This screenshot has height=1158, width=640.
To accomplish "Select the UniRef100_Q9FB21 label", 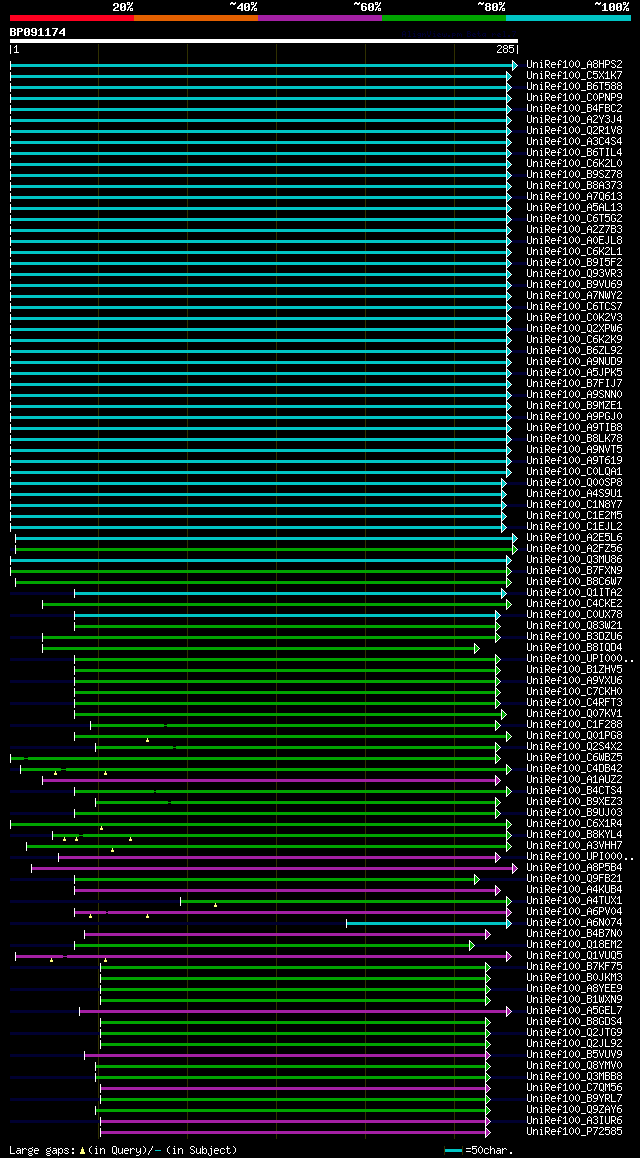I will pyautogui.click(x=574, y=879).
